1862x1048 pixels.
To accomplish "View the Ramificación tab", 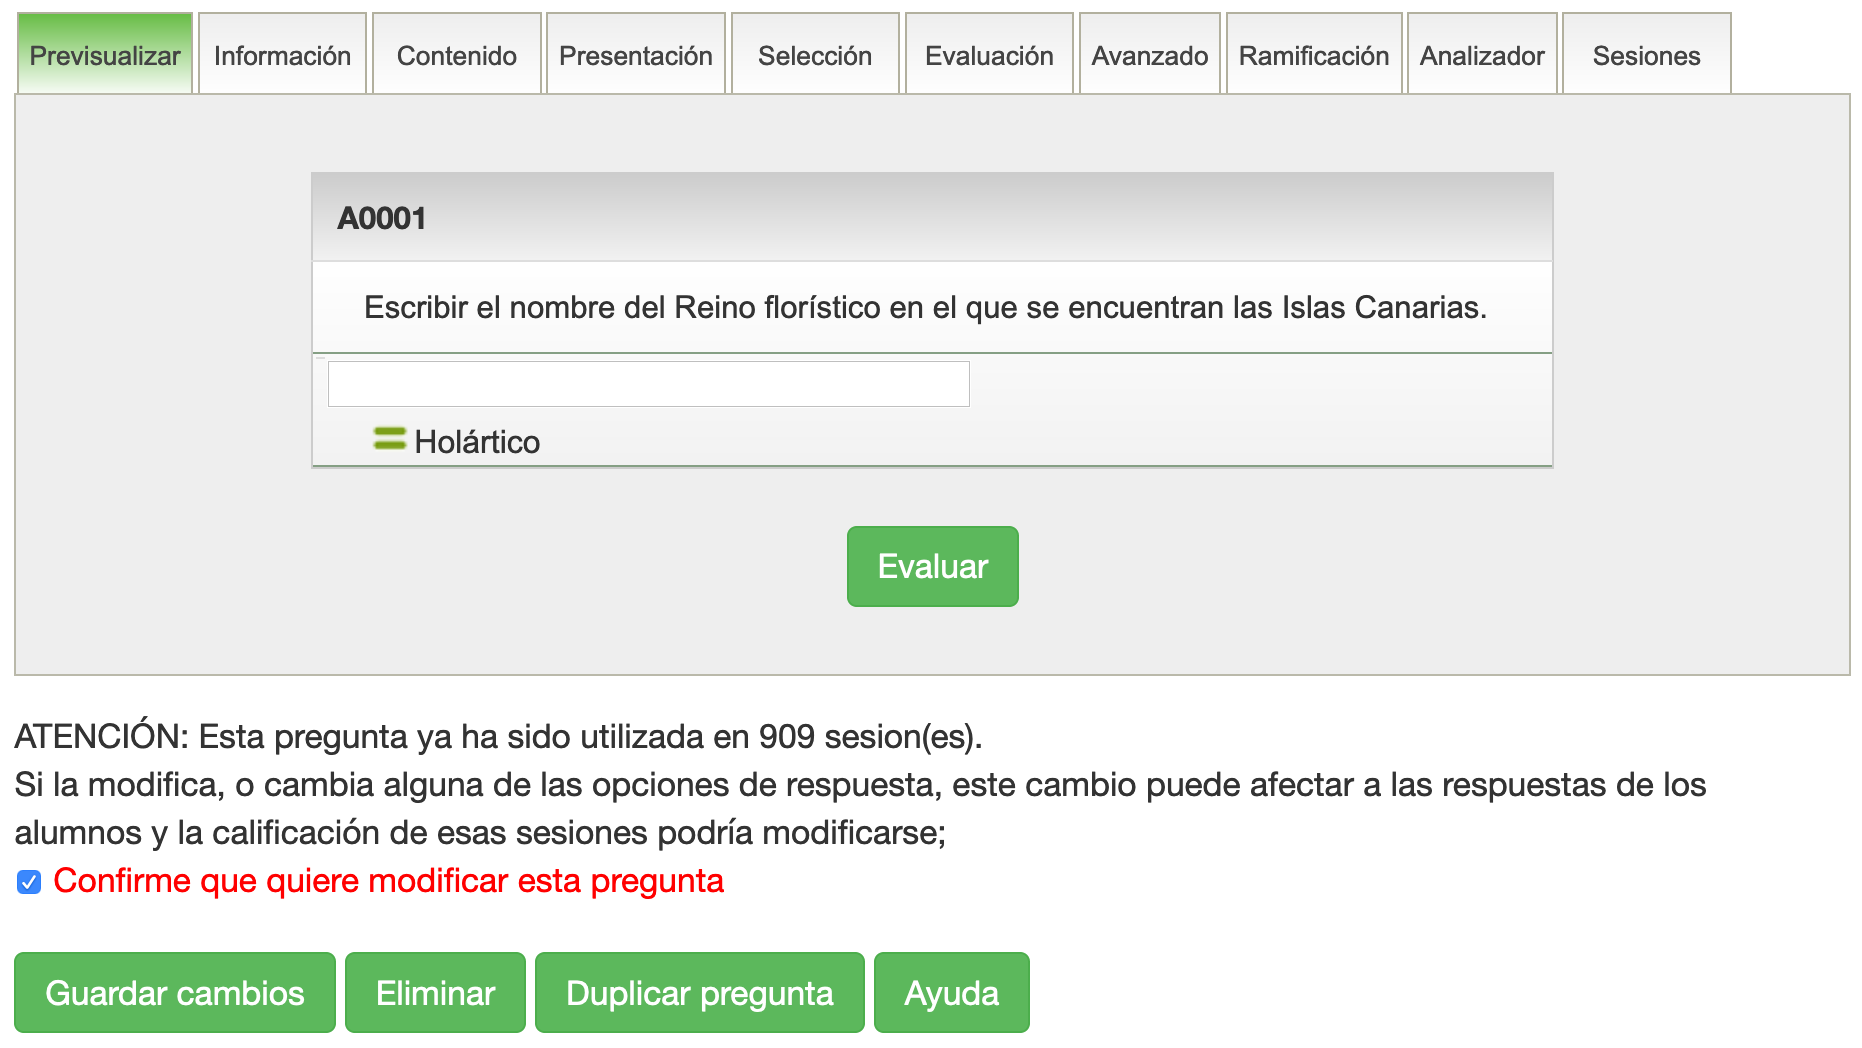I will (1313, 56).
